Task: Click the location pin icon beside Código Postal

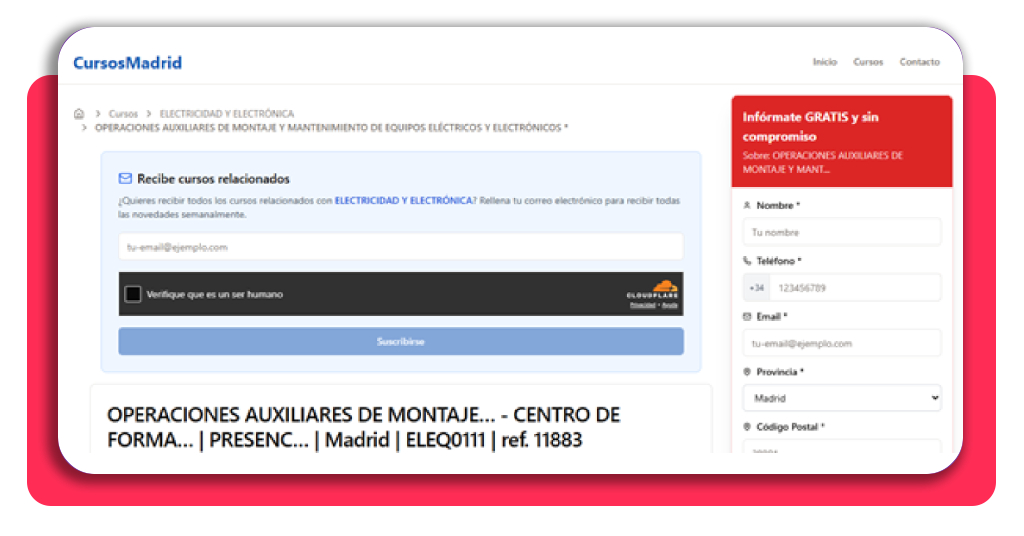Action: point(747,426)
